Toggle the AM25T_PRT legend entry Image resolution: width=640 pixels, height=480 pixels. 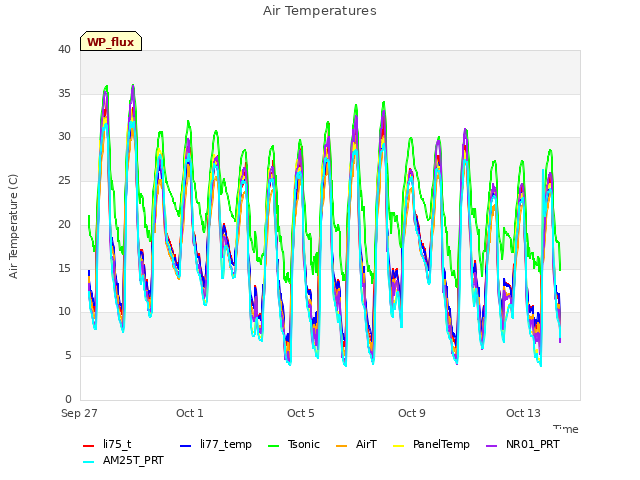[123, 461]
